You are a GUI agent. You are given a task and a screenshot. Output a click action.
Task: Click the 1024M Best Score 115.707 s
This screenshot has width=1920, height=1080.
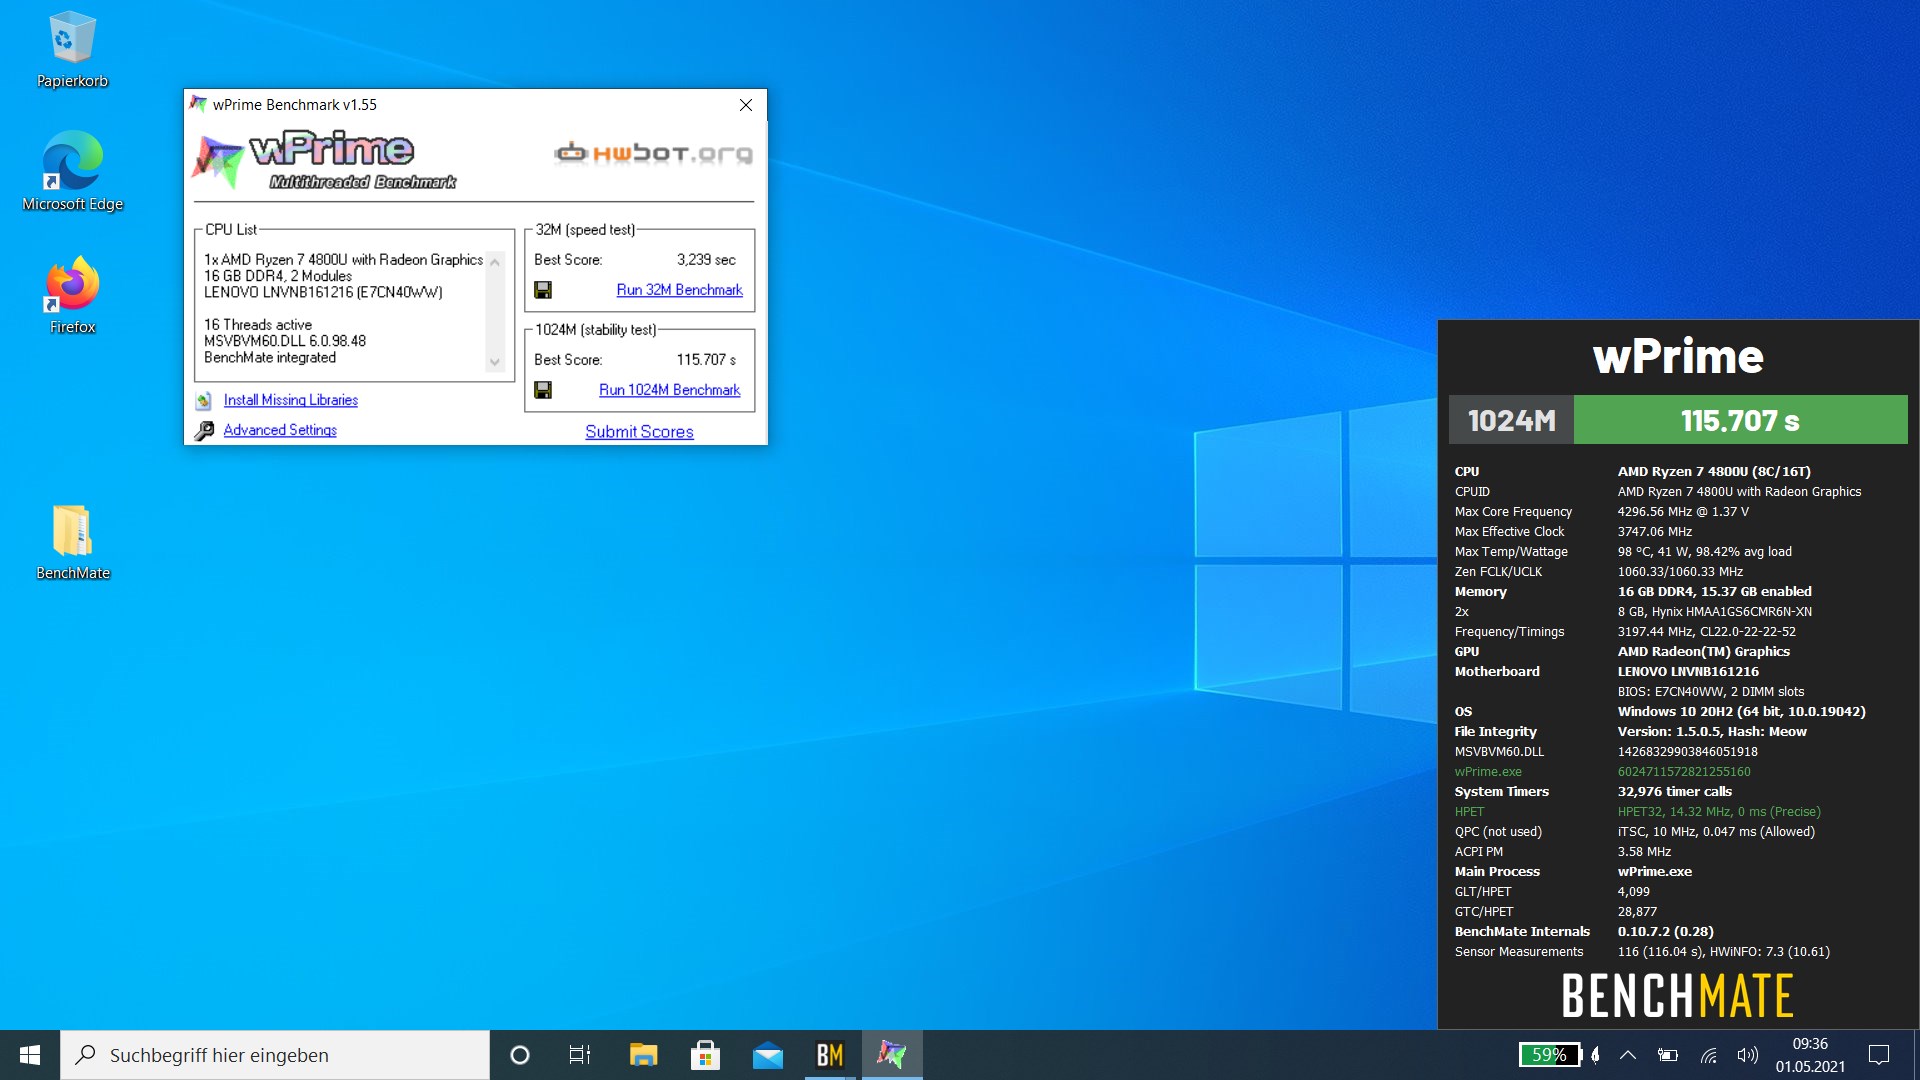pos(706,360)
